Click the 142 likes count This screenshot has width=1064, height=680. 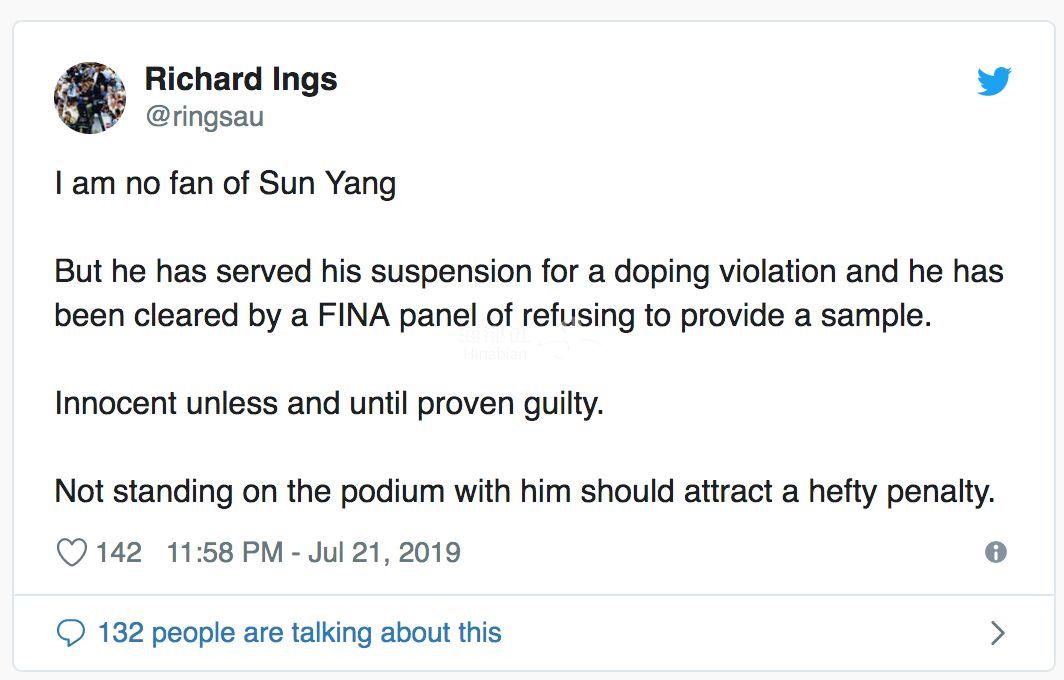pos(119,552)
